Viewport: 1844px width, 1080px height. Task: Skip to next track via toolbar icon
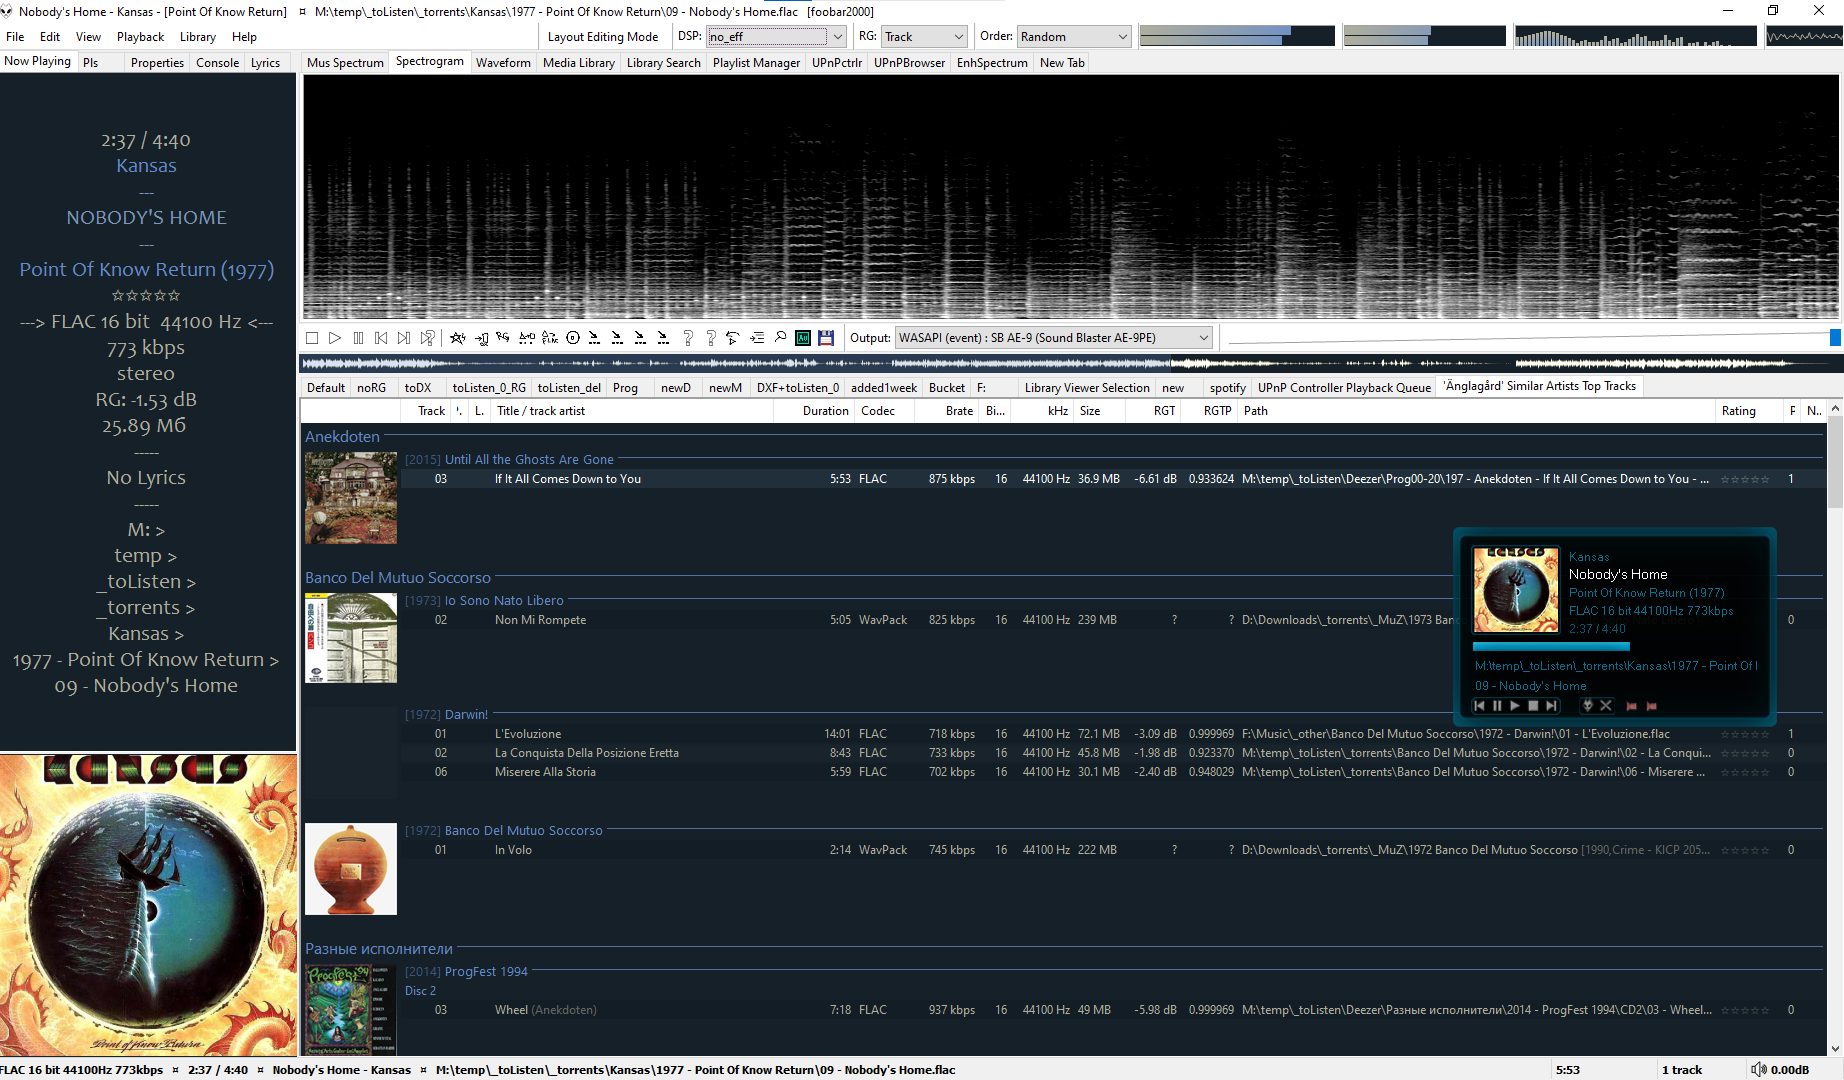tap(404, 338)
